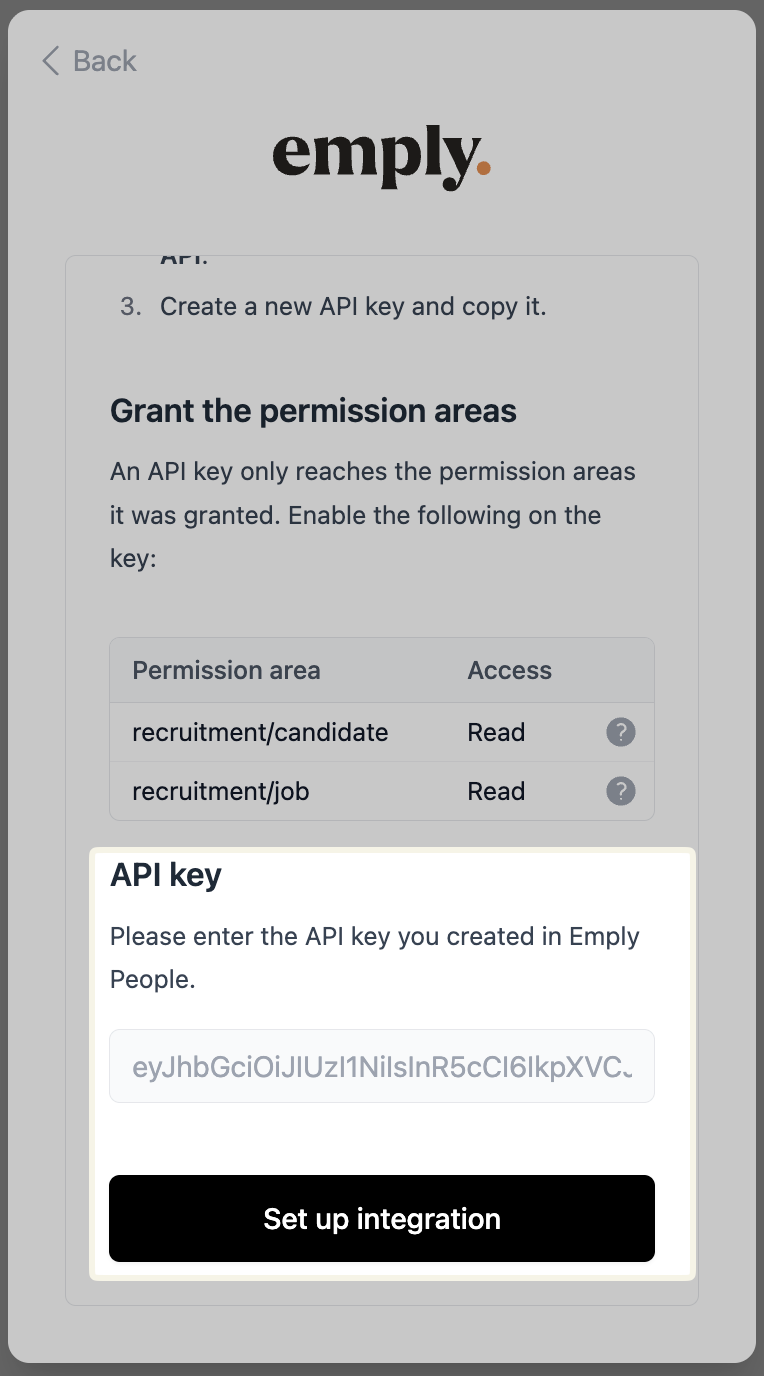Click Read access in recruitment/candidate row
The height and width of the screenshot is (1376, 764).
[x=496, y=732]
